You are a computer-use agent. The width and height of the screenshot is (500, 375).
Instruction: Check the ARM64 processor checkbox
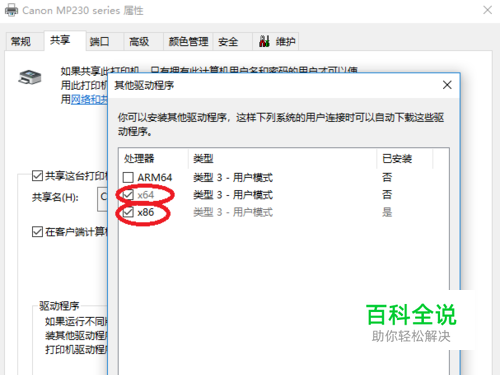pos(128,177)
